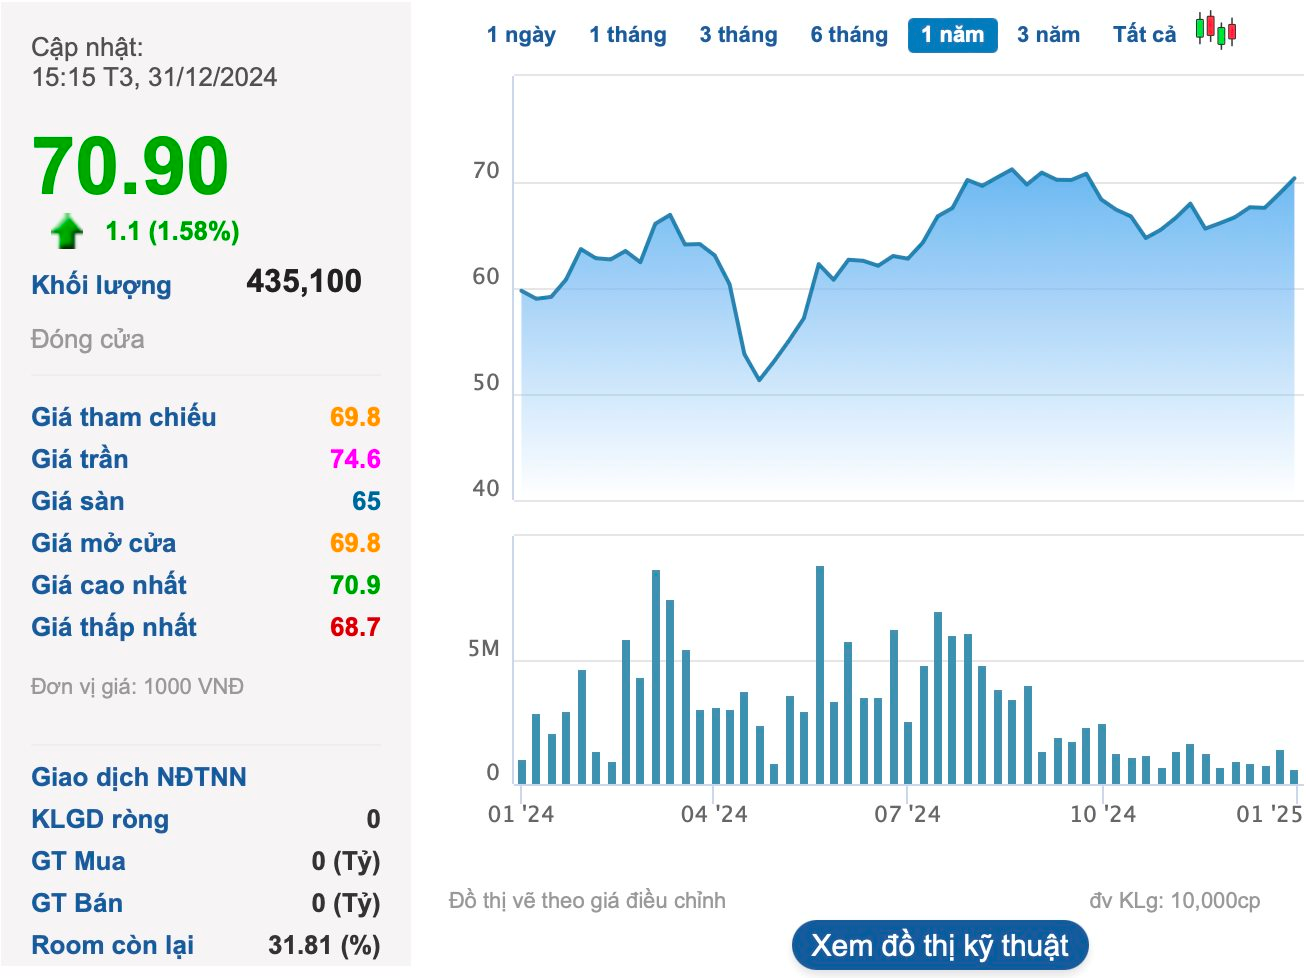Click the 'Giá sàn' label
This screenshot has width=1306, height=978.
78,501
